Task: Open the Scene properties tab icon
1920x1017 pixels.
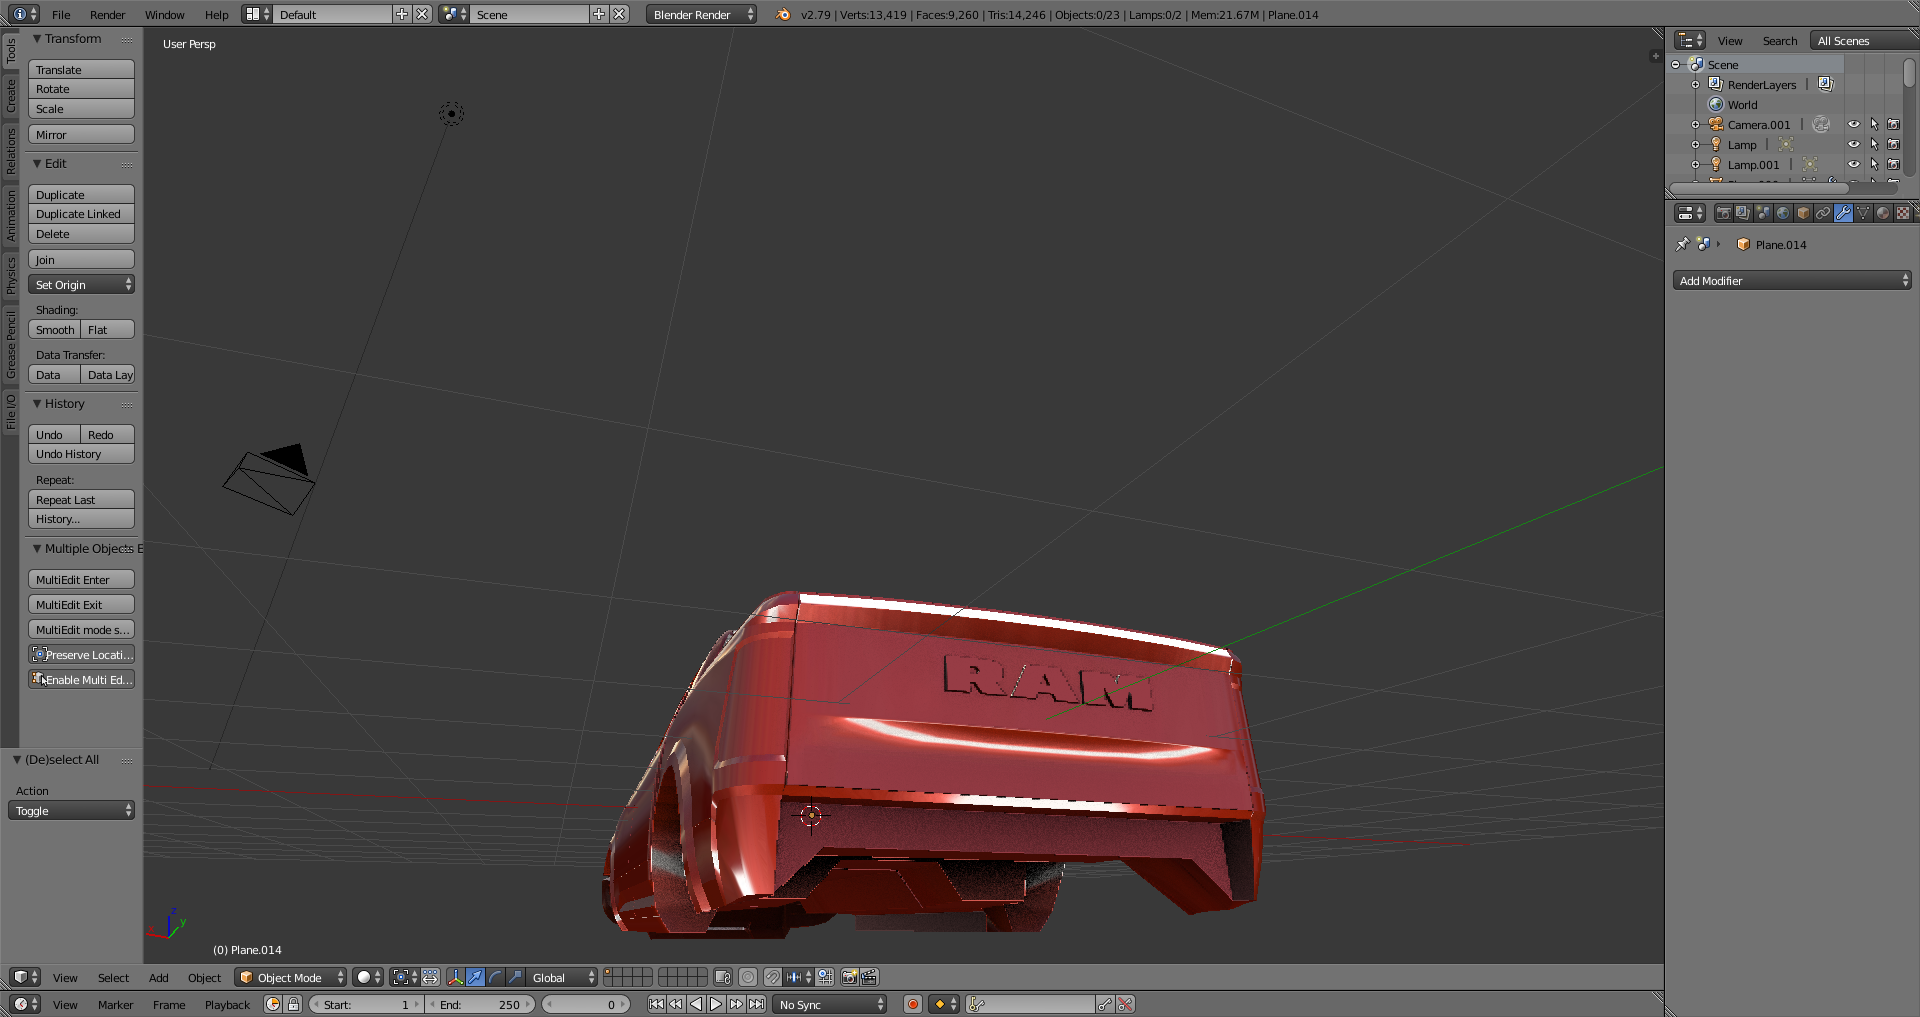Action: pos(1763,213)
